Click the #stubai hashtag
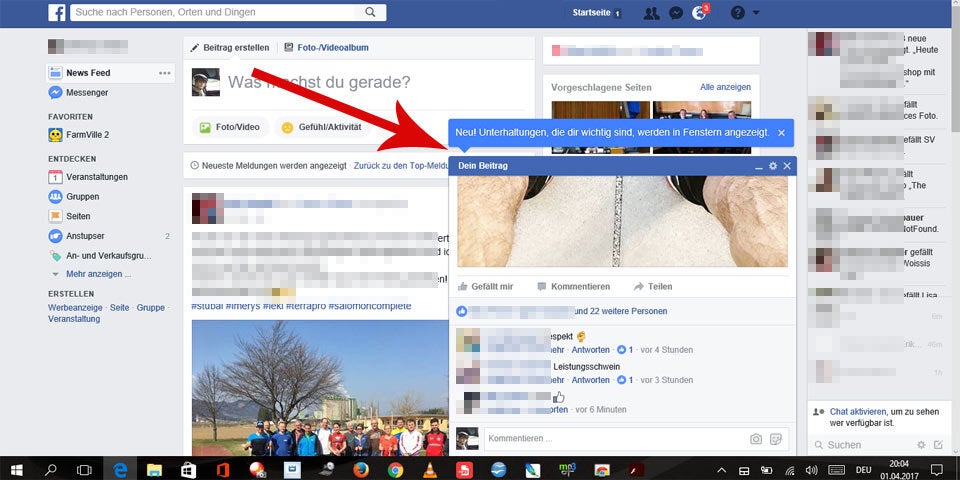 (207, 306)
